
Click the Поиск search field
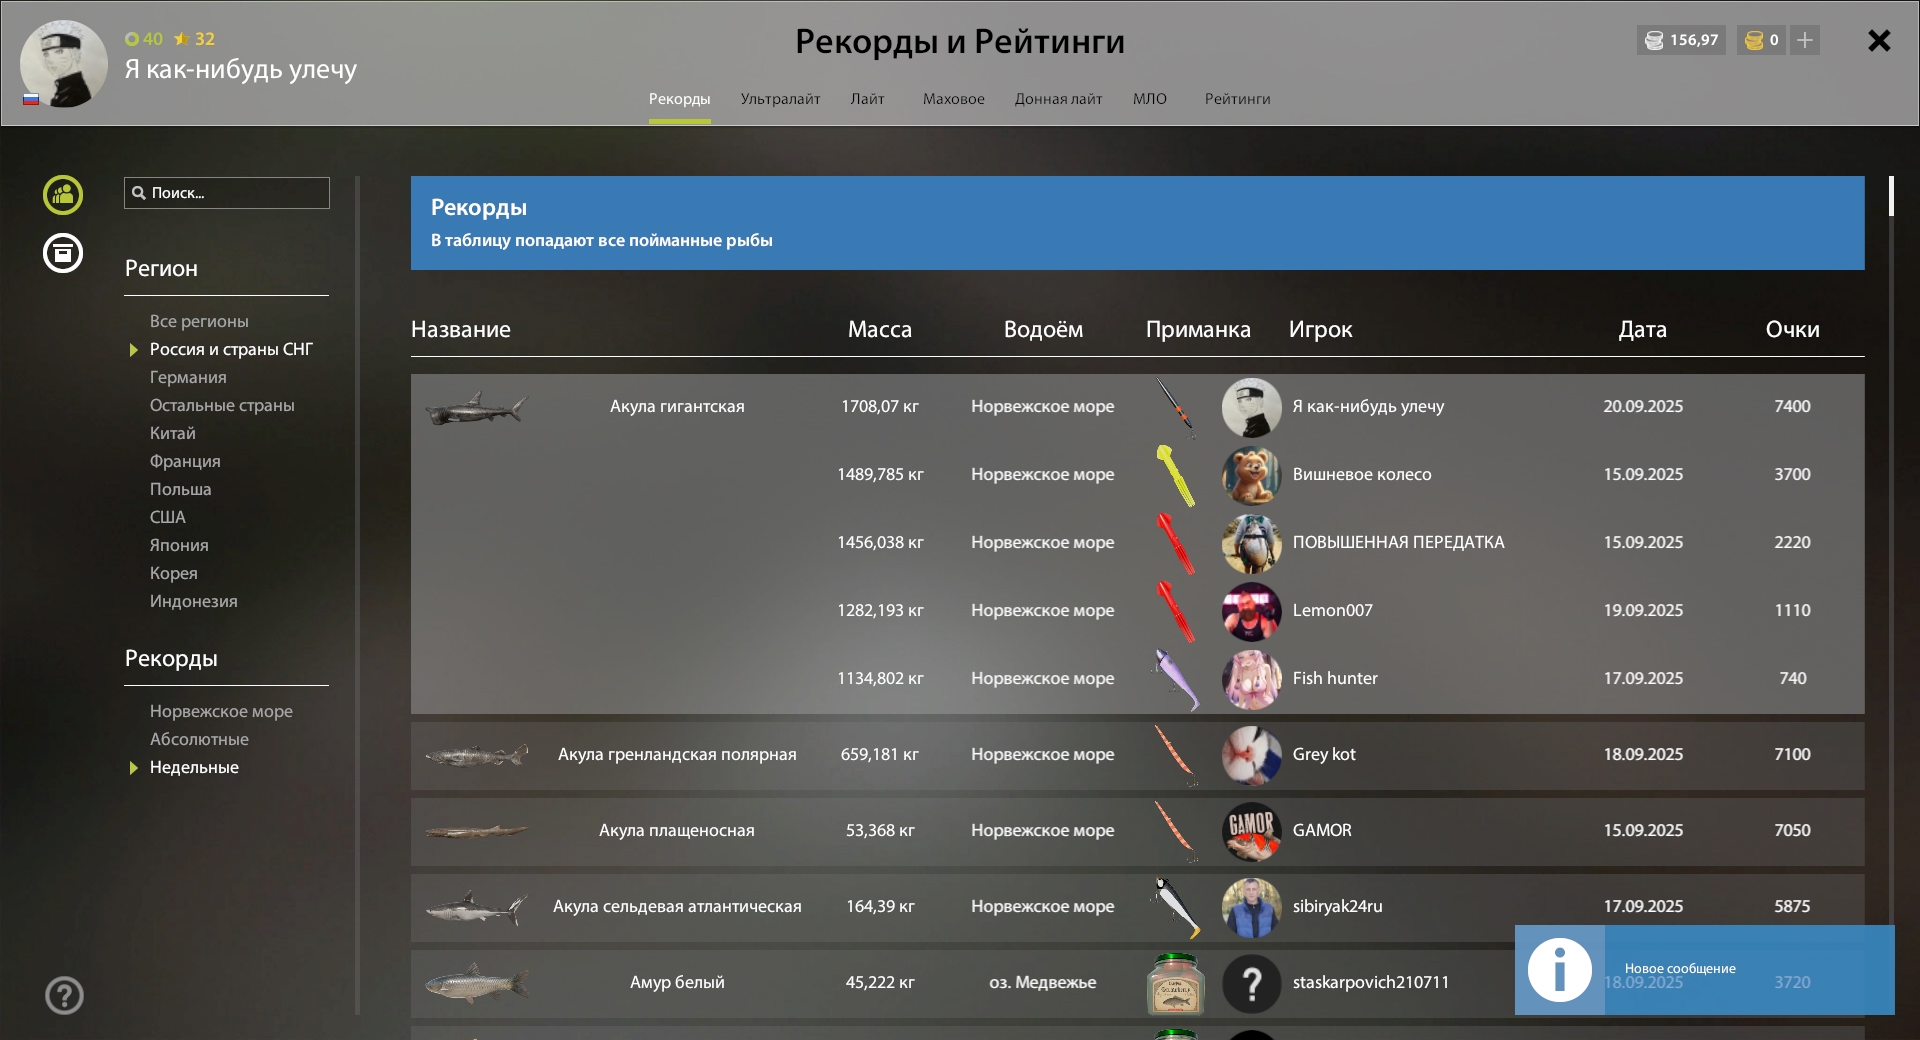pos(227,193)
